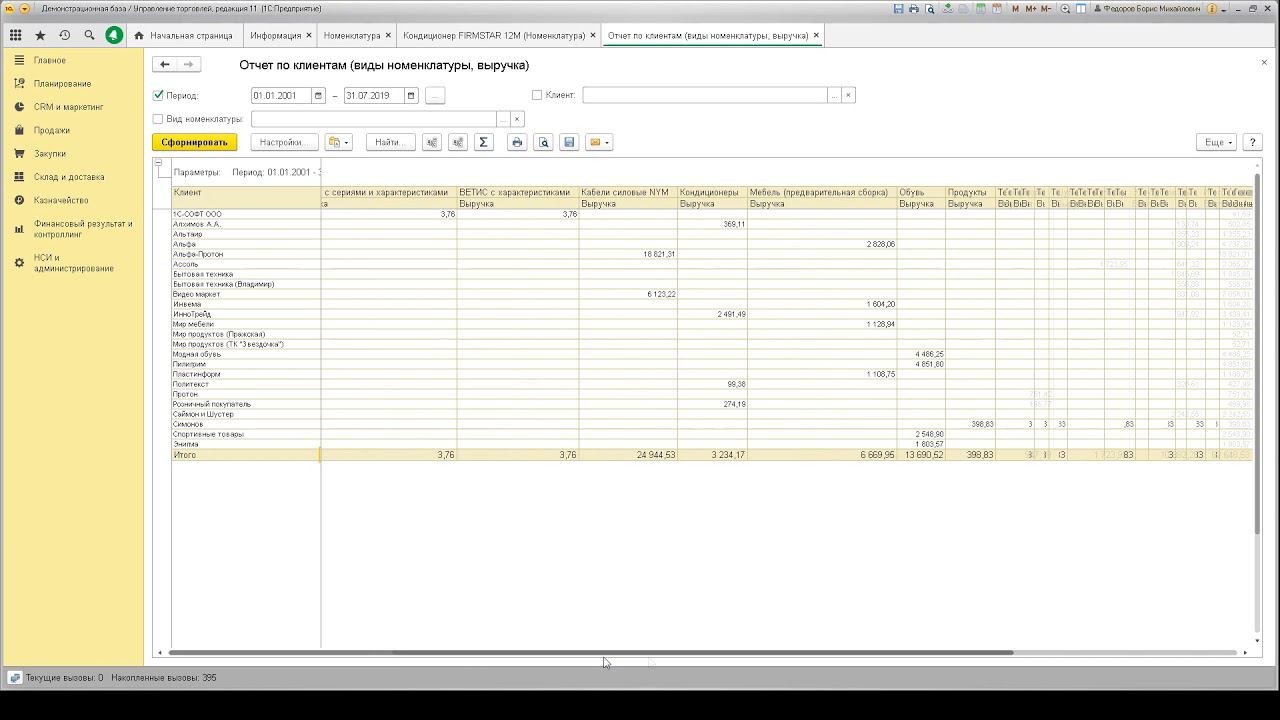The height and width of the screenshot is (720, 1280).
Task: Open the sections menu grid icon
Action: pyautogui.click(x=15, y=35)
